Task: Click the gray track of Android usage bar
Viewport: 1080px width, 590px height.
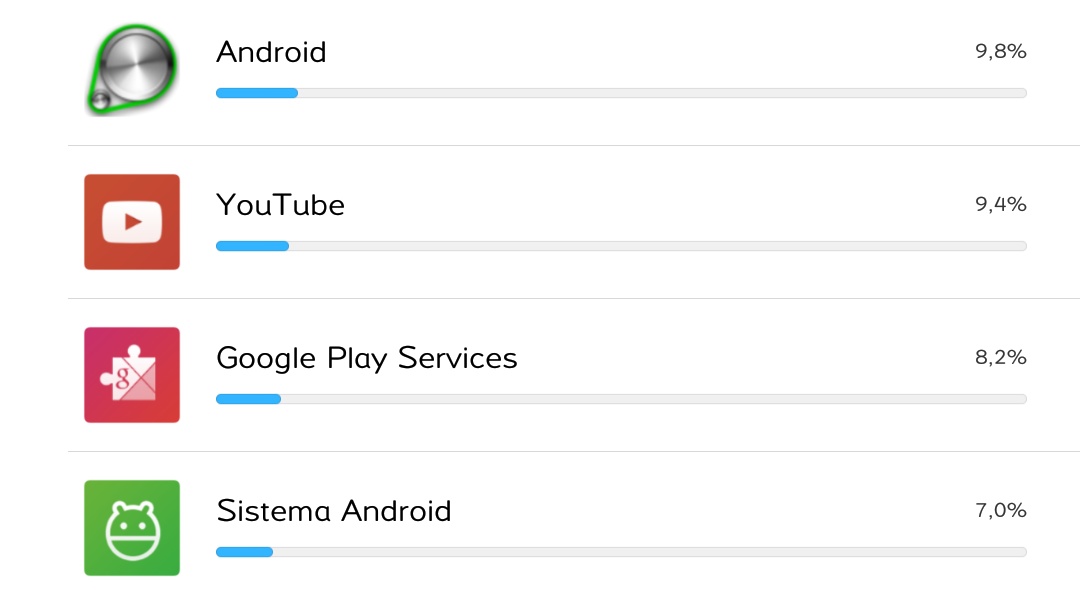Action: (662, 93)
